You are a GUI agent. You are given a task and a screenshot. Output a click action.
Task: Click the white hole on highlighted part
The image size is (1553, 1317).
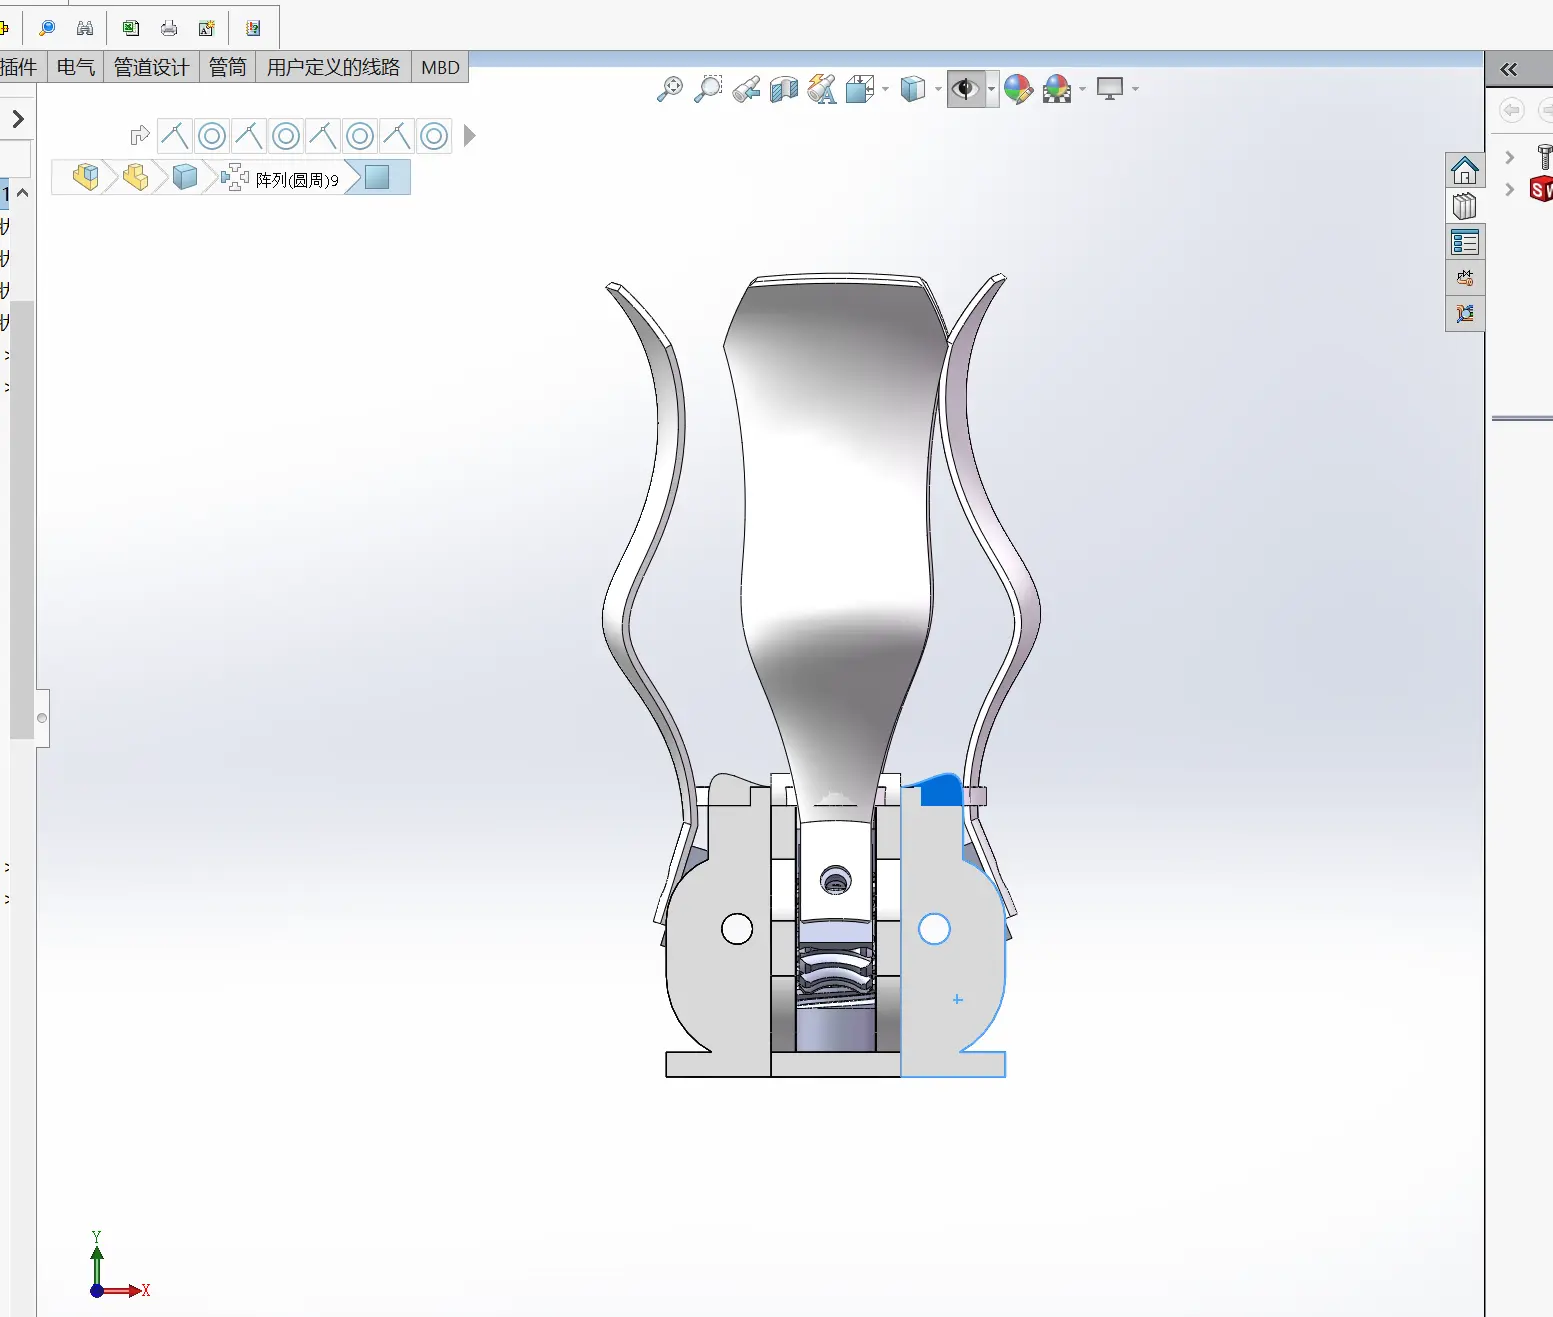pyautogui.click(x=934, y=929)
